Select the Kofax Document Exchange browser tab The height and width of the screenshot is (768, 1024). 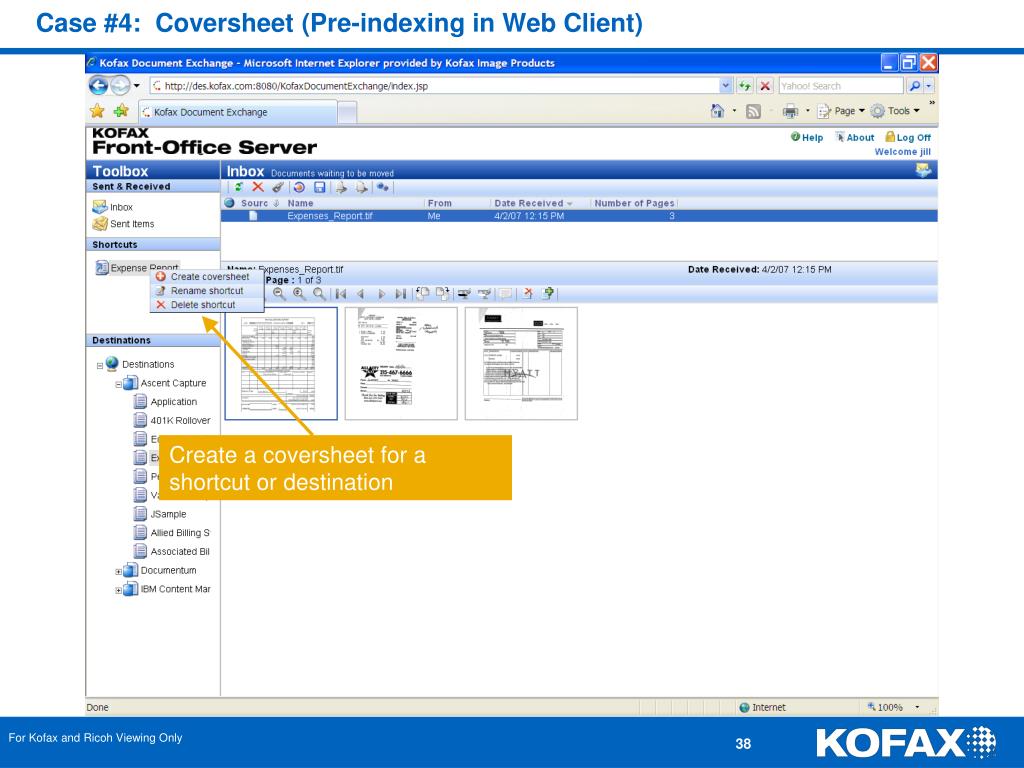tap(238, 112)
